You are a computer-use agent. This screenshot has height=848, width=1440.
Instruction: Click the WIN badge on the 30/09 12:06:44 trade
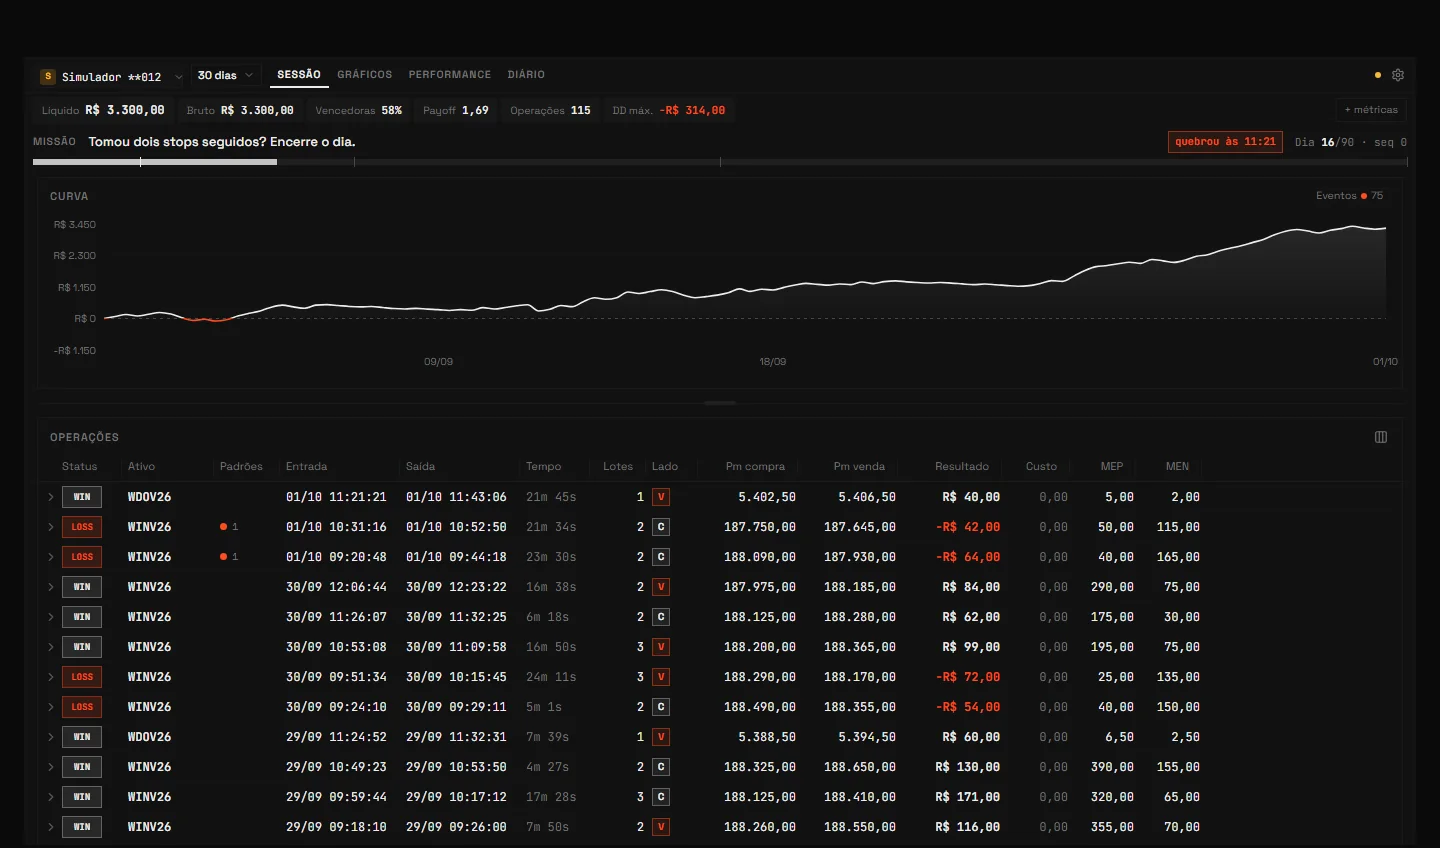(x=82, y=587)
